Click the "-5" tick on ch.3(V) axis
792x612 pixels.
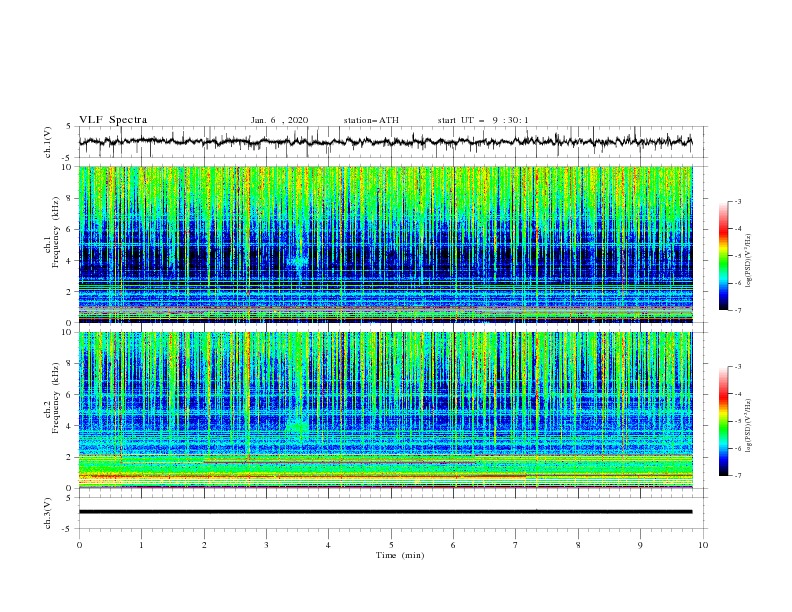click(67, 529)
